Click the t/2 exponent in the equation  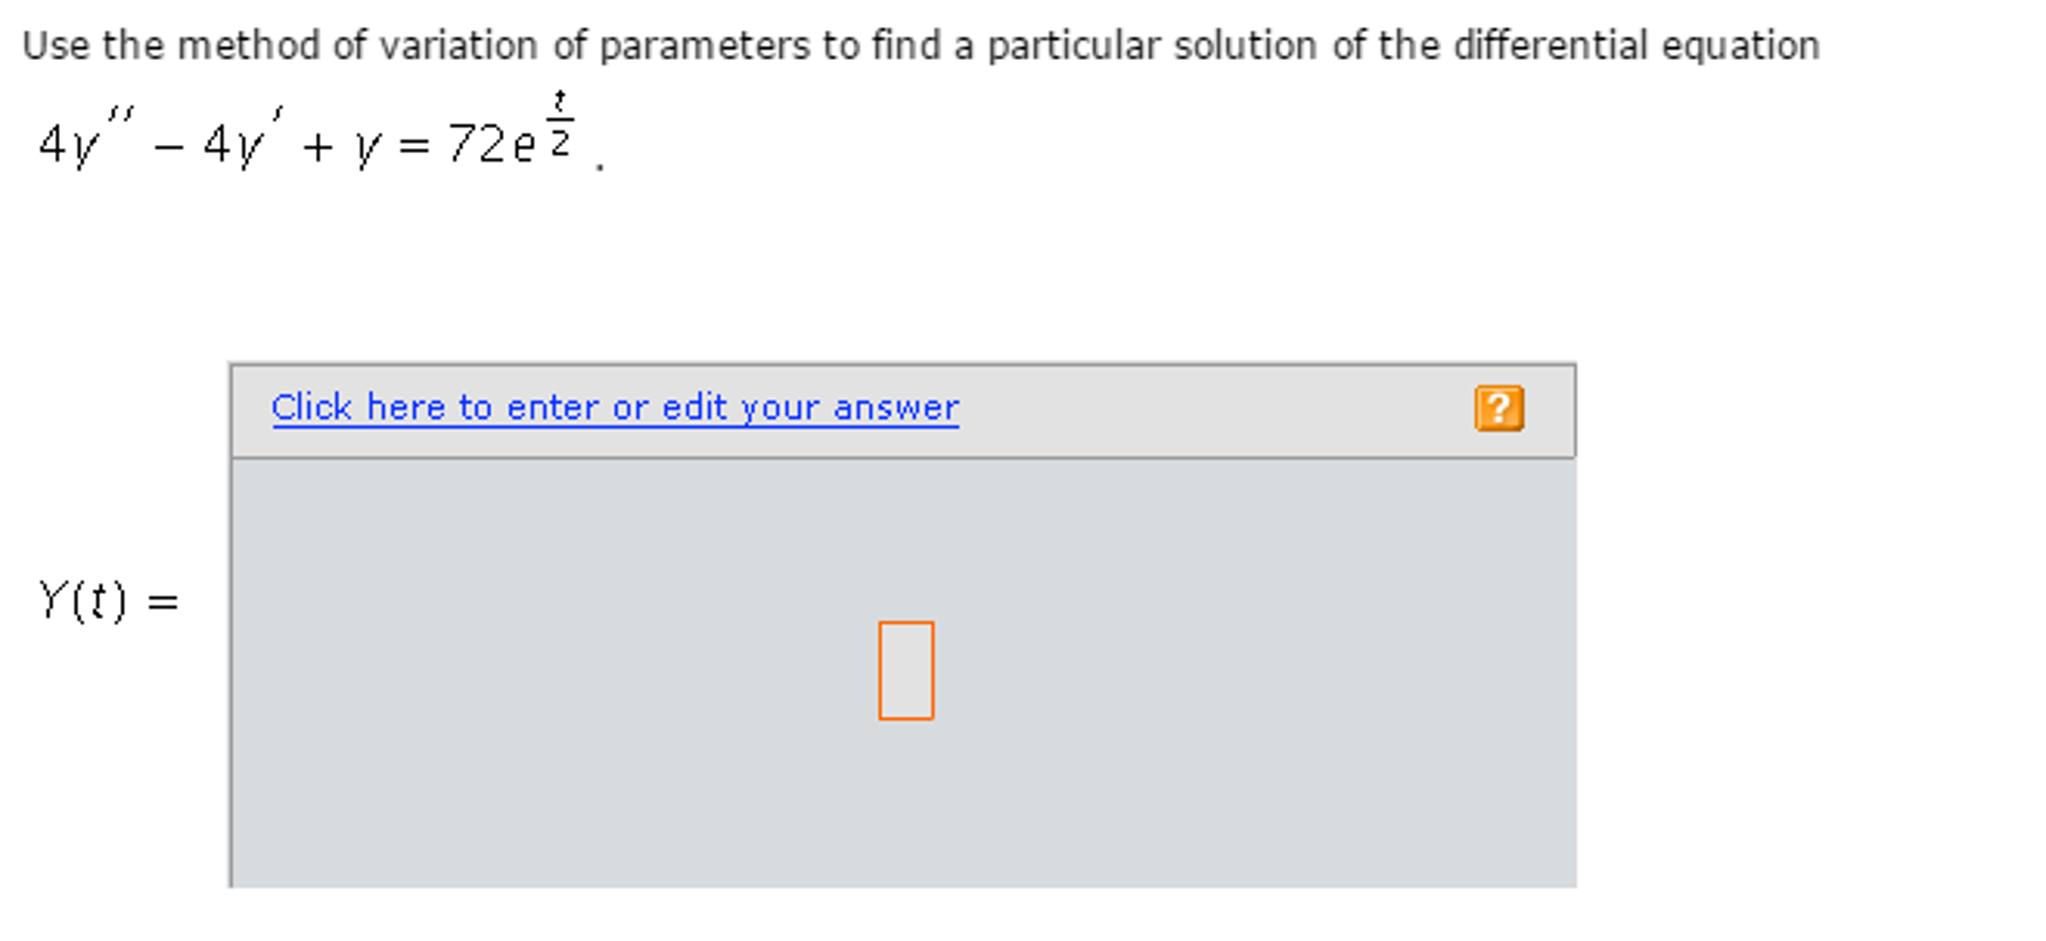[560, 124]
